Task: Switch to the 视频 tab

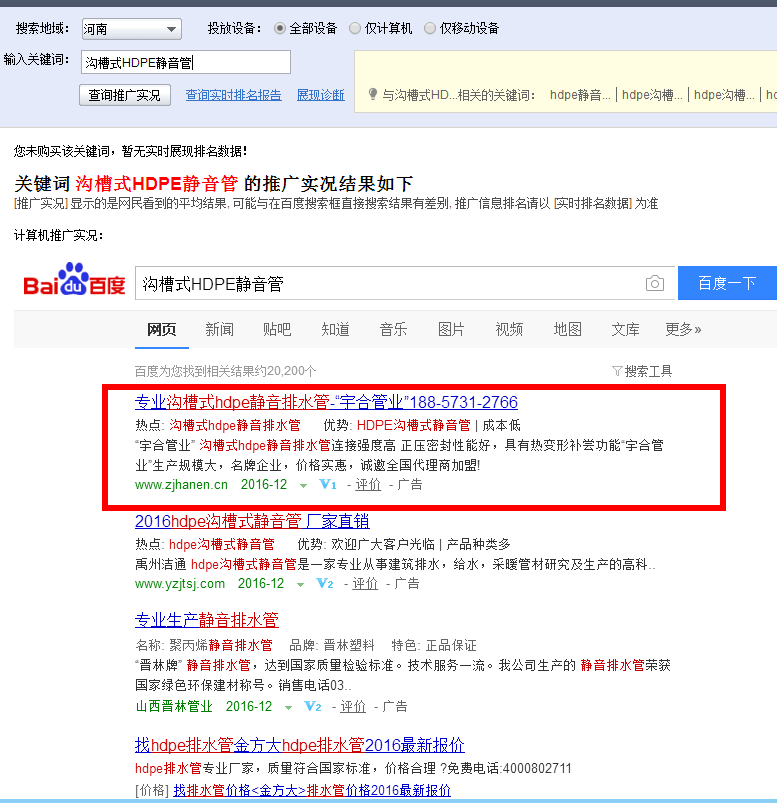Action: tap(509, 329)
